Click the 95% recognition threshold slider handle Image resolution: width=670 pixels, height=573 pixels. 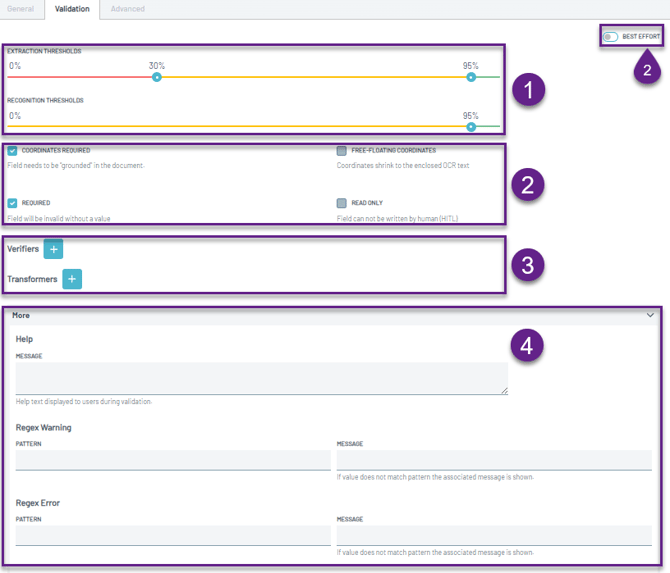click(x=470, y=126)
